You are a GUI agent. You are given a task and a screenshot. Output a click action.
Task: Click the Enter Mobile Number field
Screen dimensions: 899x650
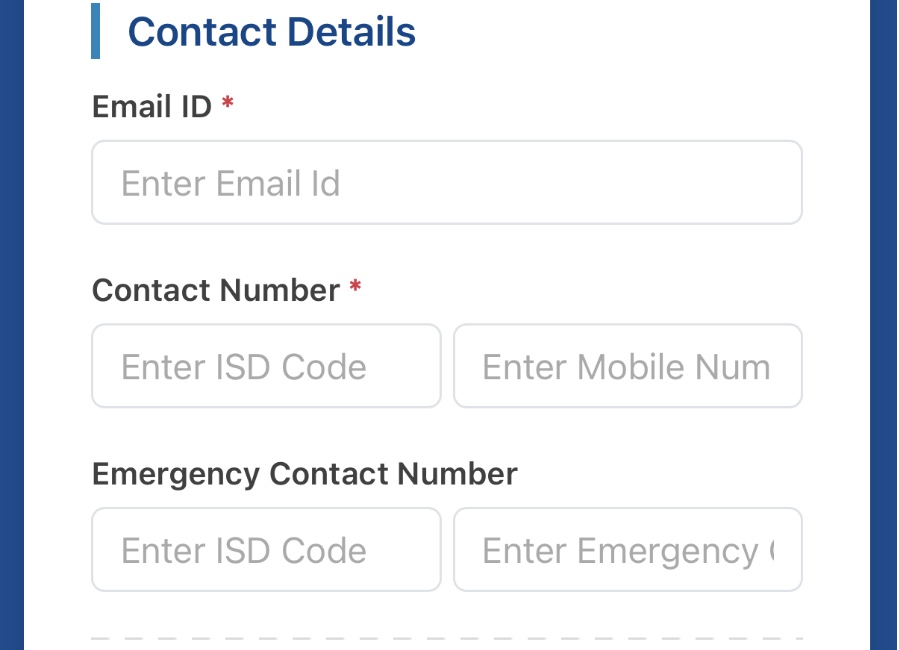click(627, 366)
